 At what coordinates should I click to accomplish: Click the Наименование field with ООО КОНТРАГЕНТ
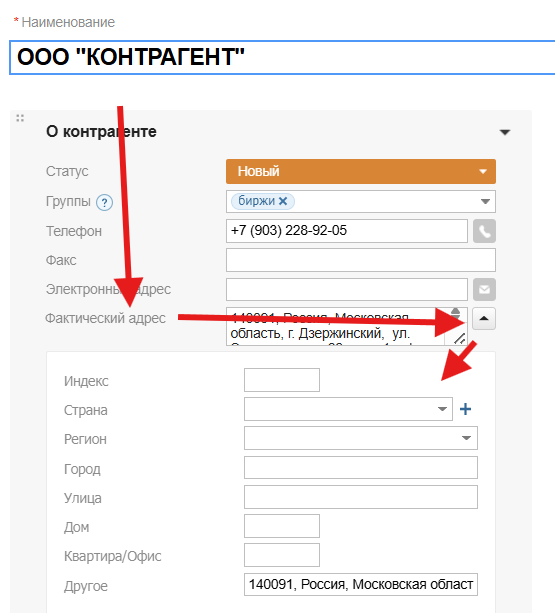click(x=282, y=57)
